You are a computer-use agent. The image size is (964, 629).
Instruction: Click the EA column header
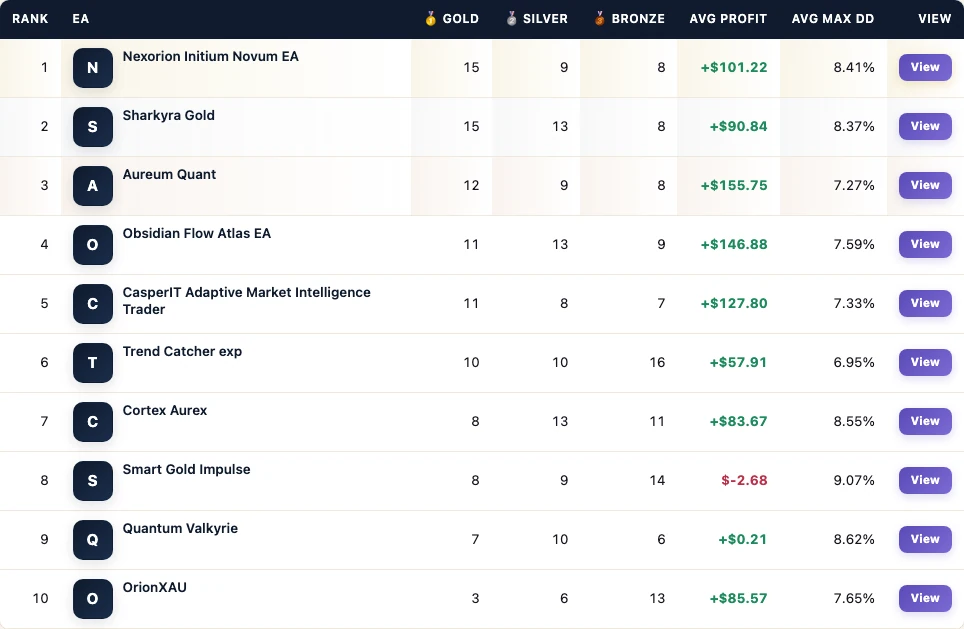point(81,19)
